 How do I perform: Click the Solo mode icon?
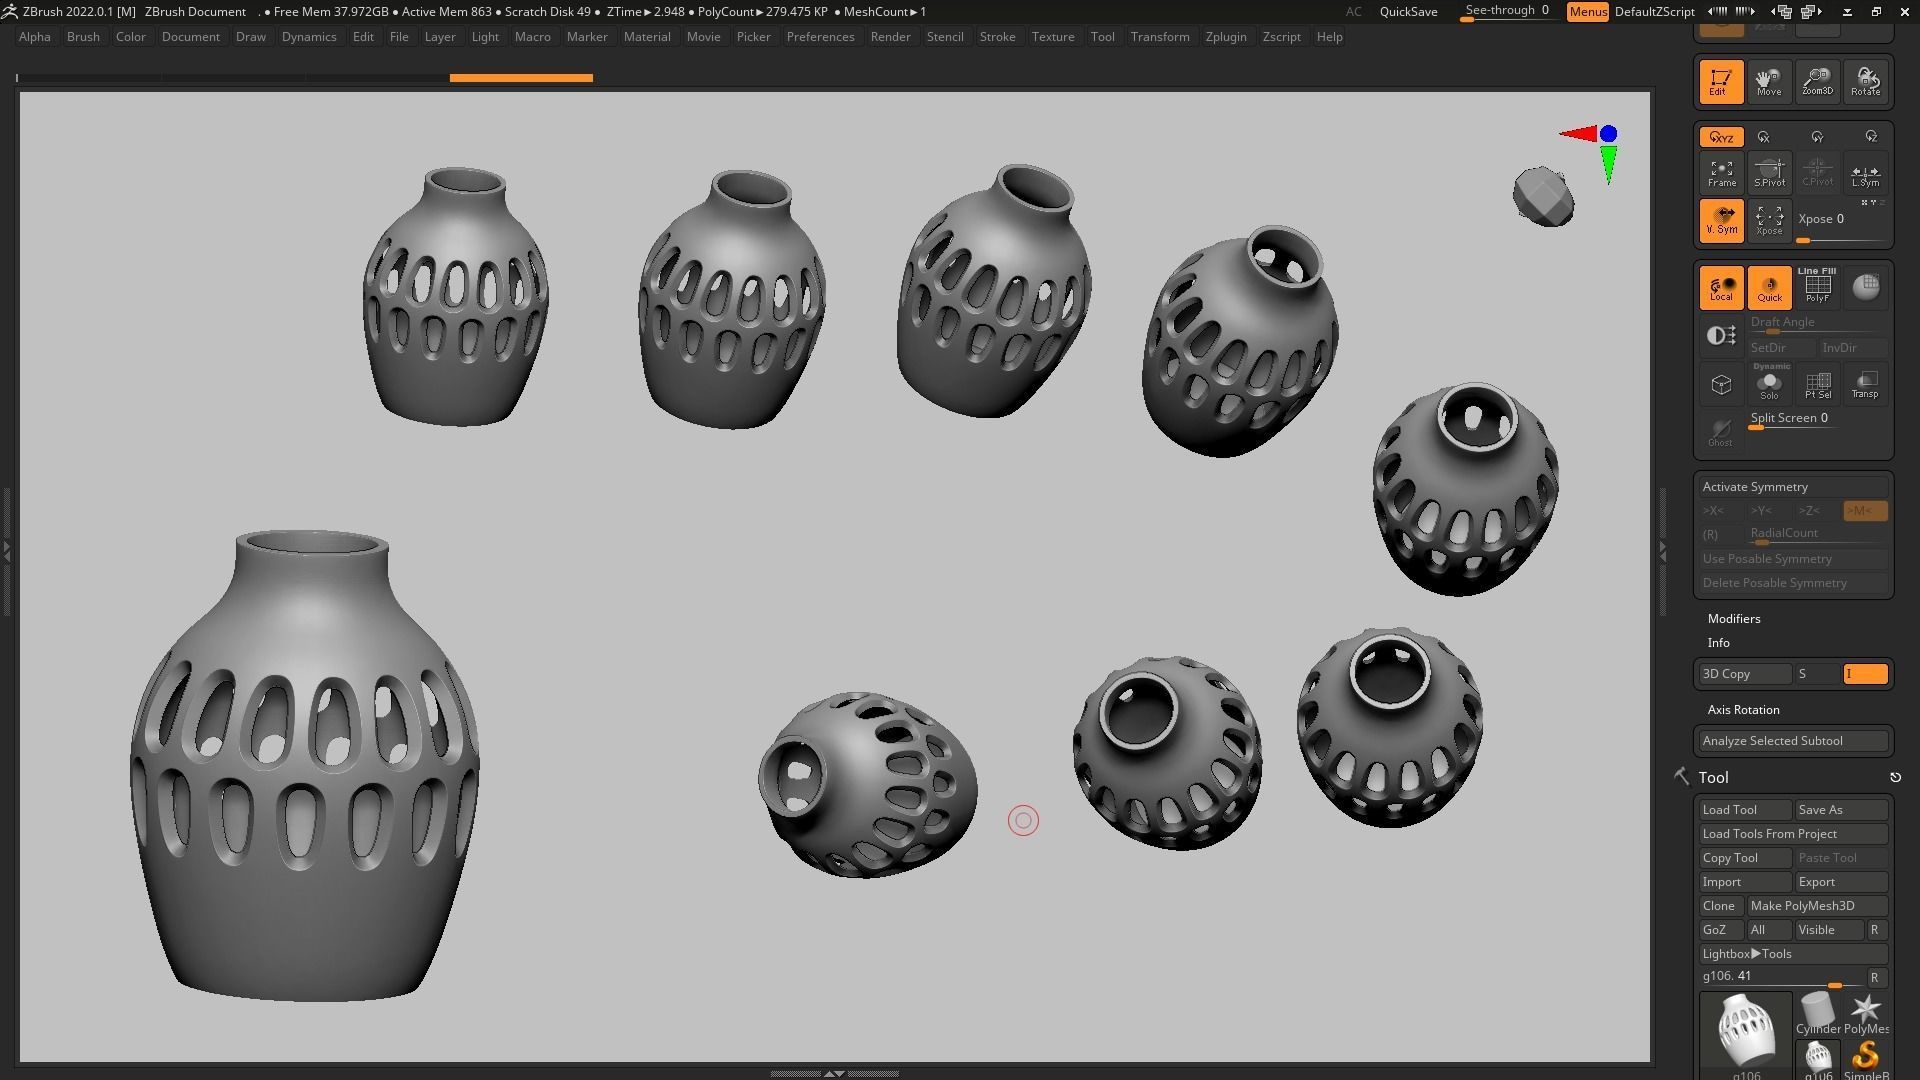click(x=1769, y=385)
